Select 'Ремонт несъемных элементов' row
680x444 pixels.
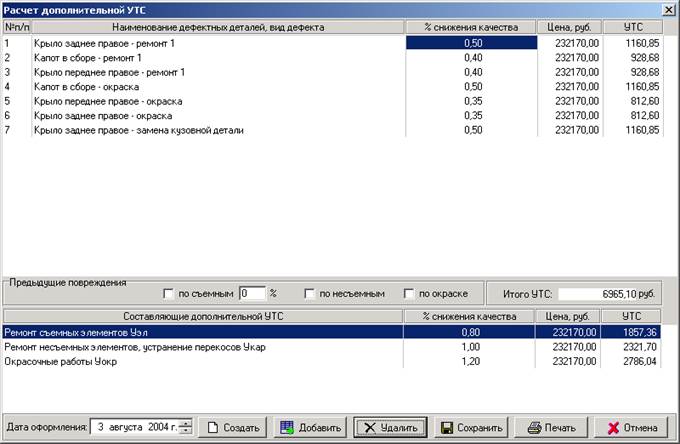(202, 347)
